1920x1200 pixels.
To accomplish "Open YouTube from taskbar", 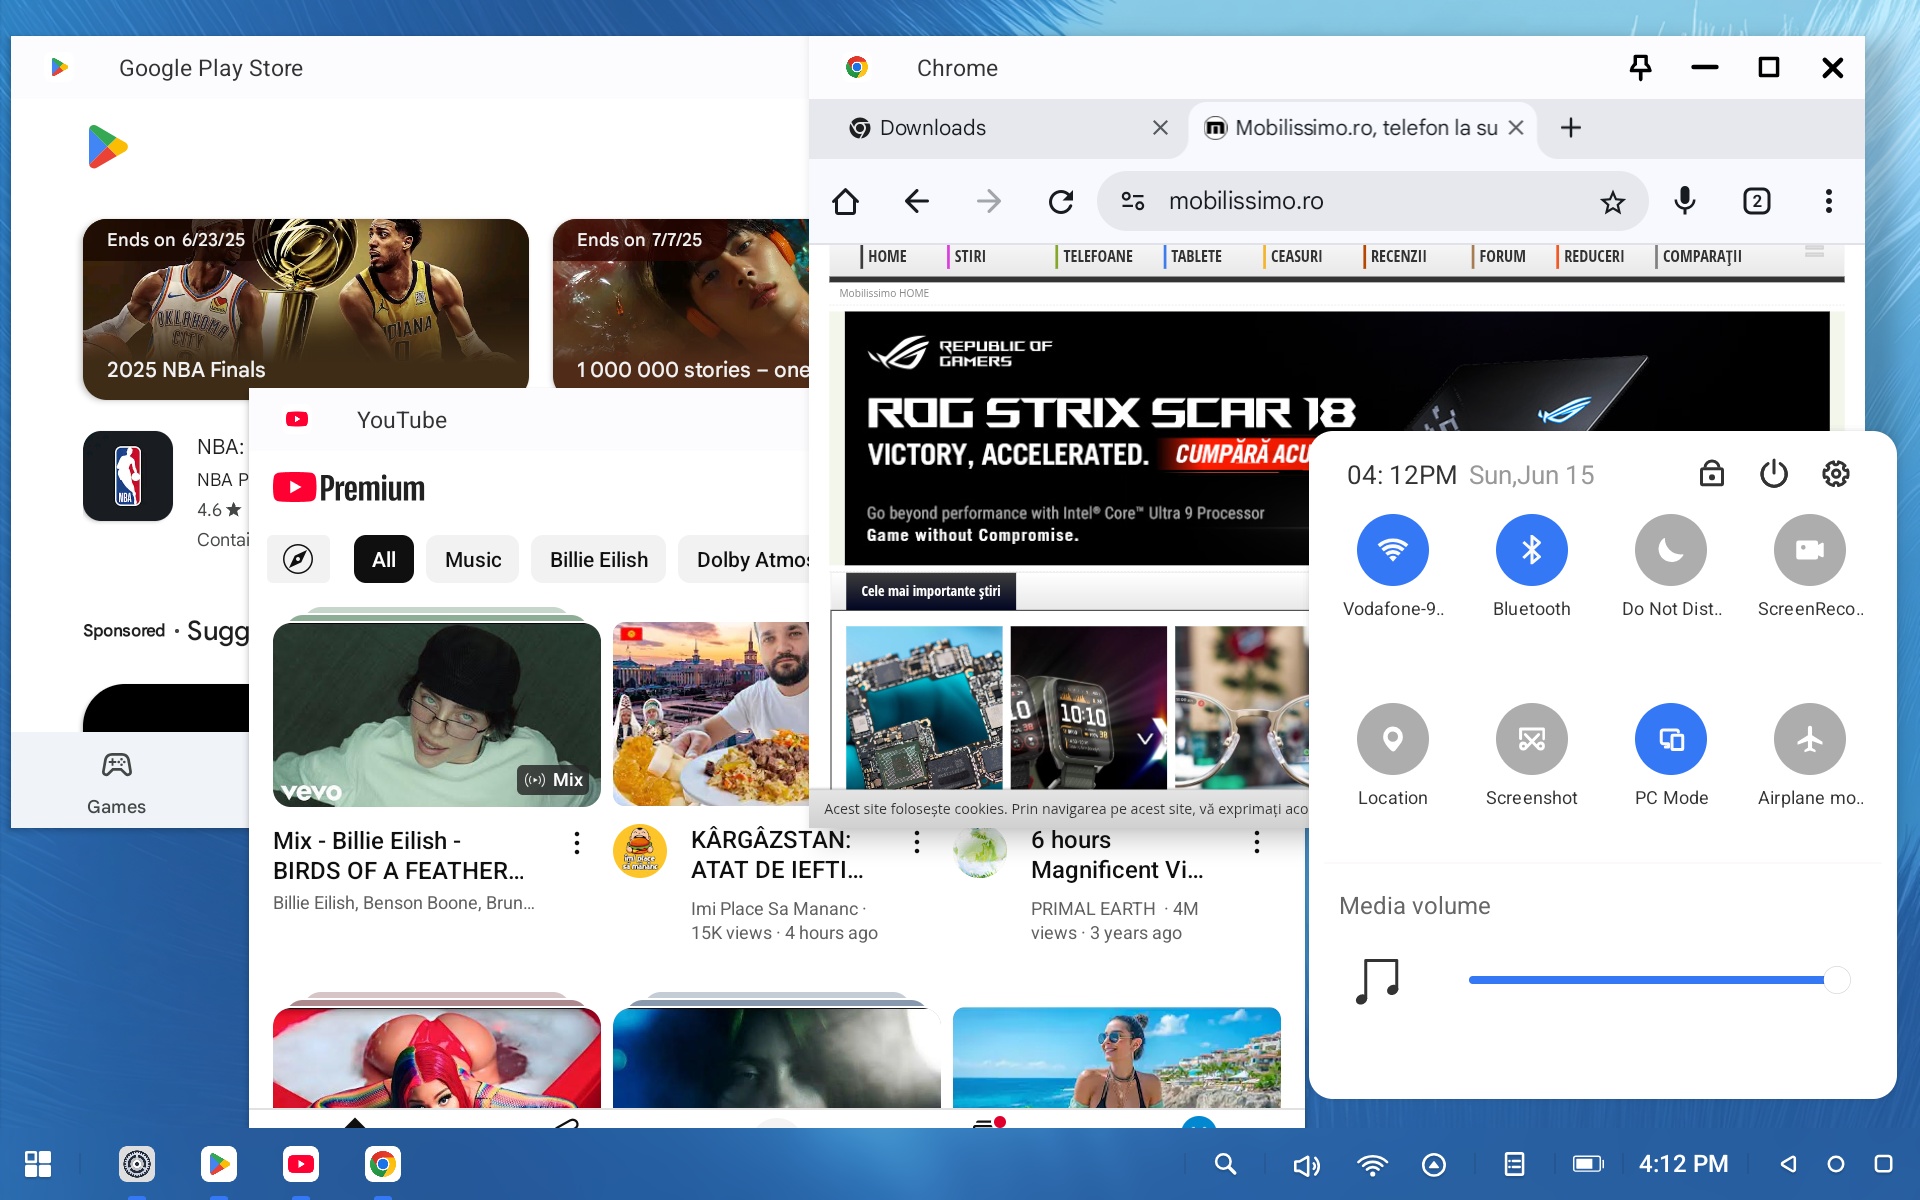I will tap(301, 1164).
